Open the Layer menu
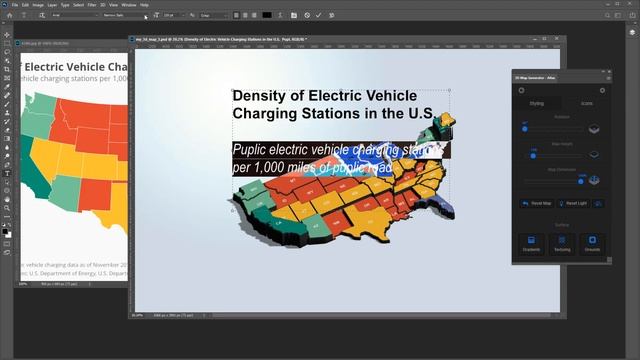Screen dimensions: 640x360 point(52,5)
